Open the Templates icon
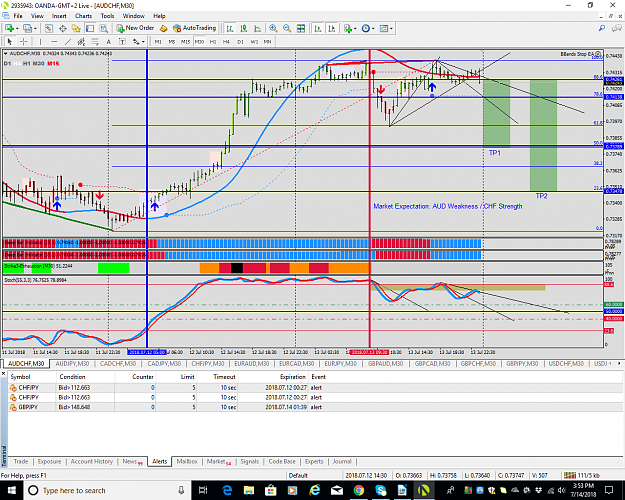The height and width of the screenshot is (500, 625). [383, 28]
